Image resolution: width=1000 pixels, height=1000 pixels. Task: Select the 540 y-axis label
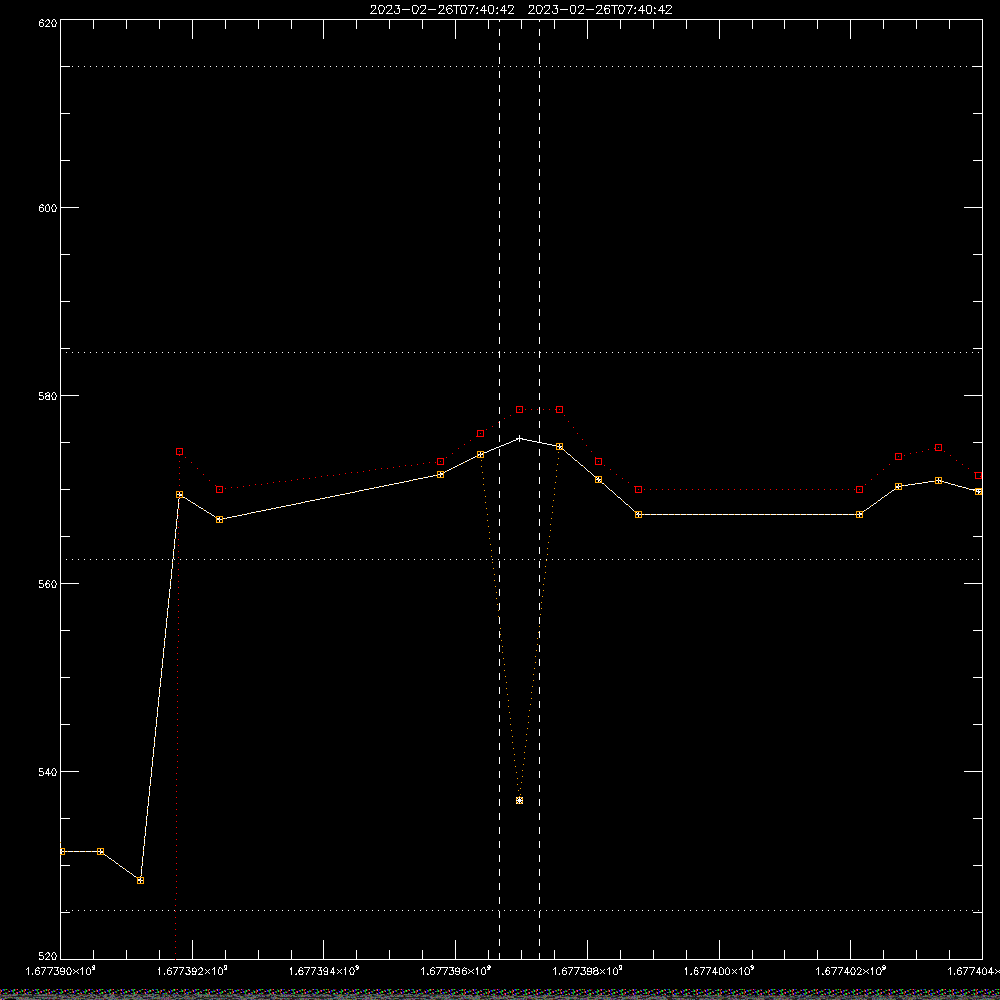tap(48, 772)
